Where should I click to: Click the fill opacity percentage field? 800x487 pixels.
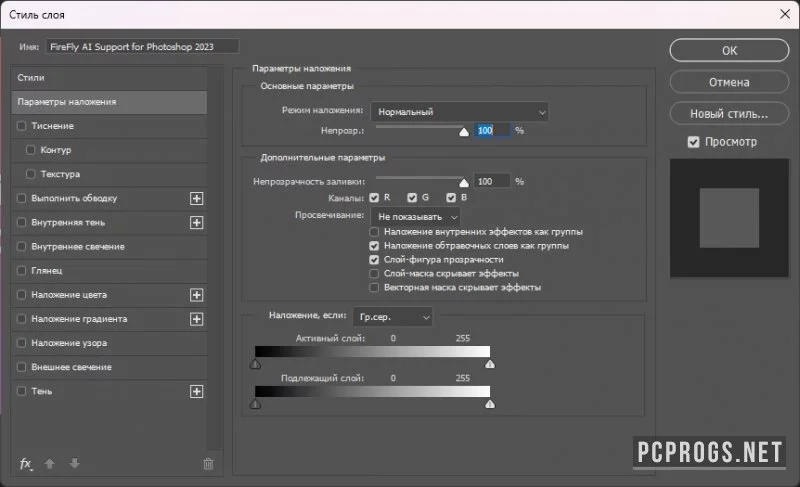[492, 182]
